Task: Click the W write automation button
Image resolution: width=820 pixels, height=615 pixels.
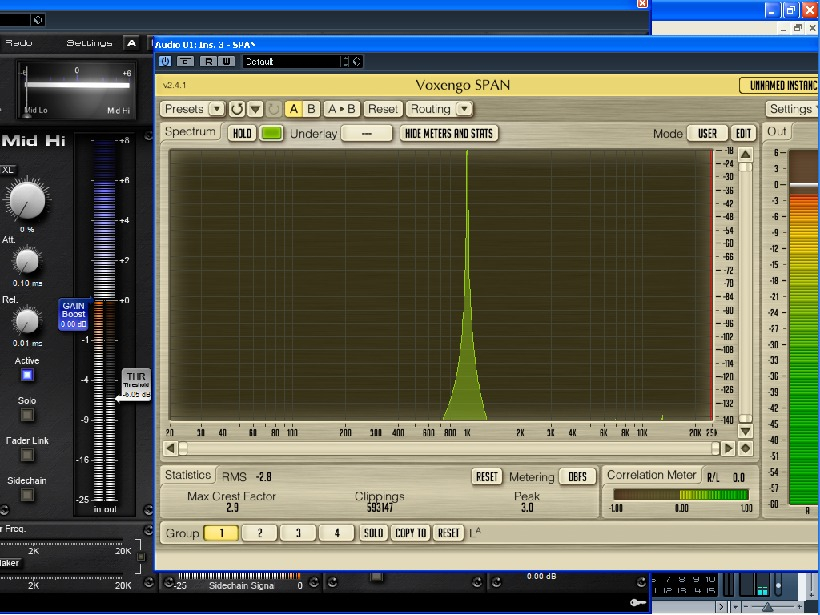Action: [x=226, y=61]
